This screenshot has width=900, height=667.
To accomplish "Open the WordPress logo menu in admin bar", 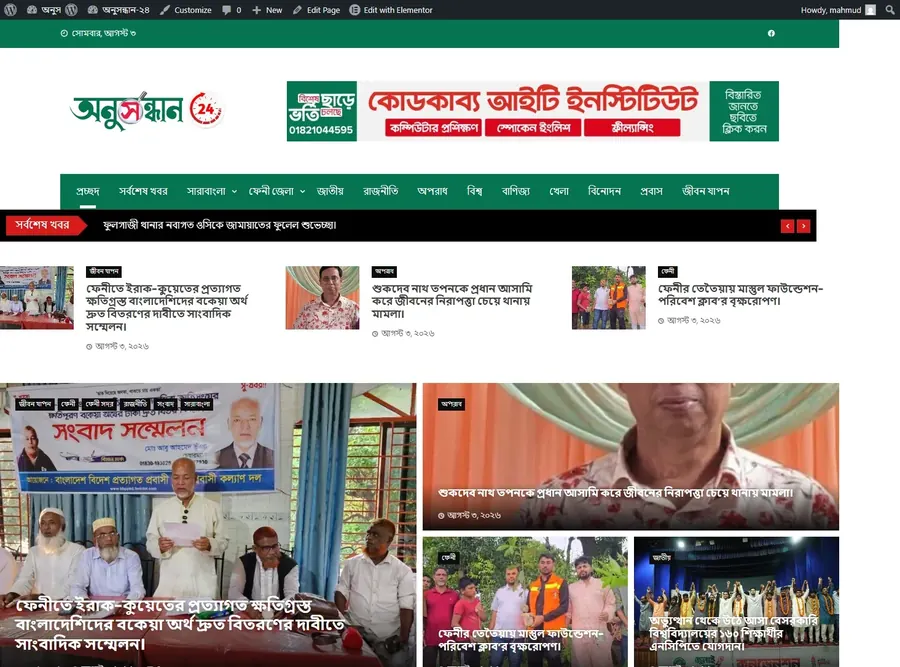I will (x=10, y=10).
